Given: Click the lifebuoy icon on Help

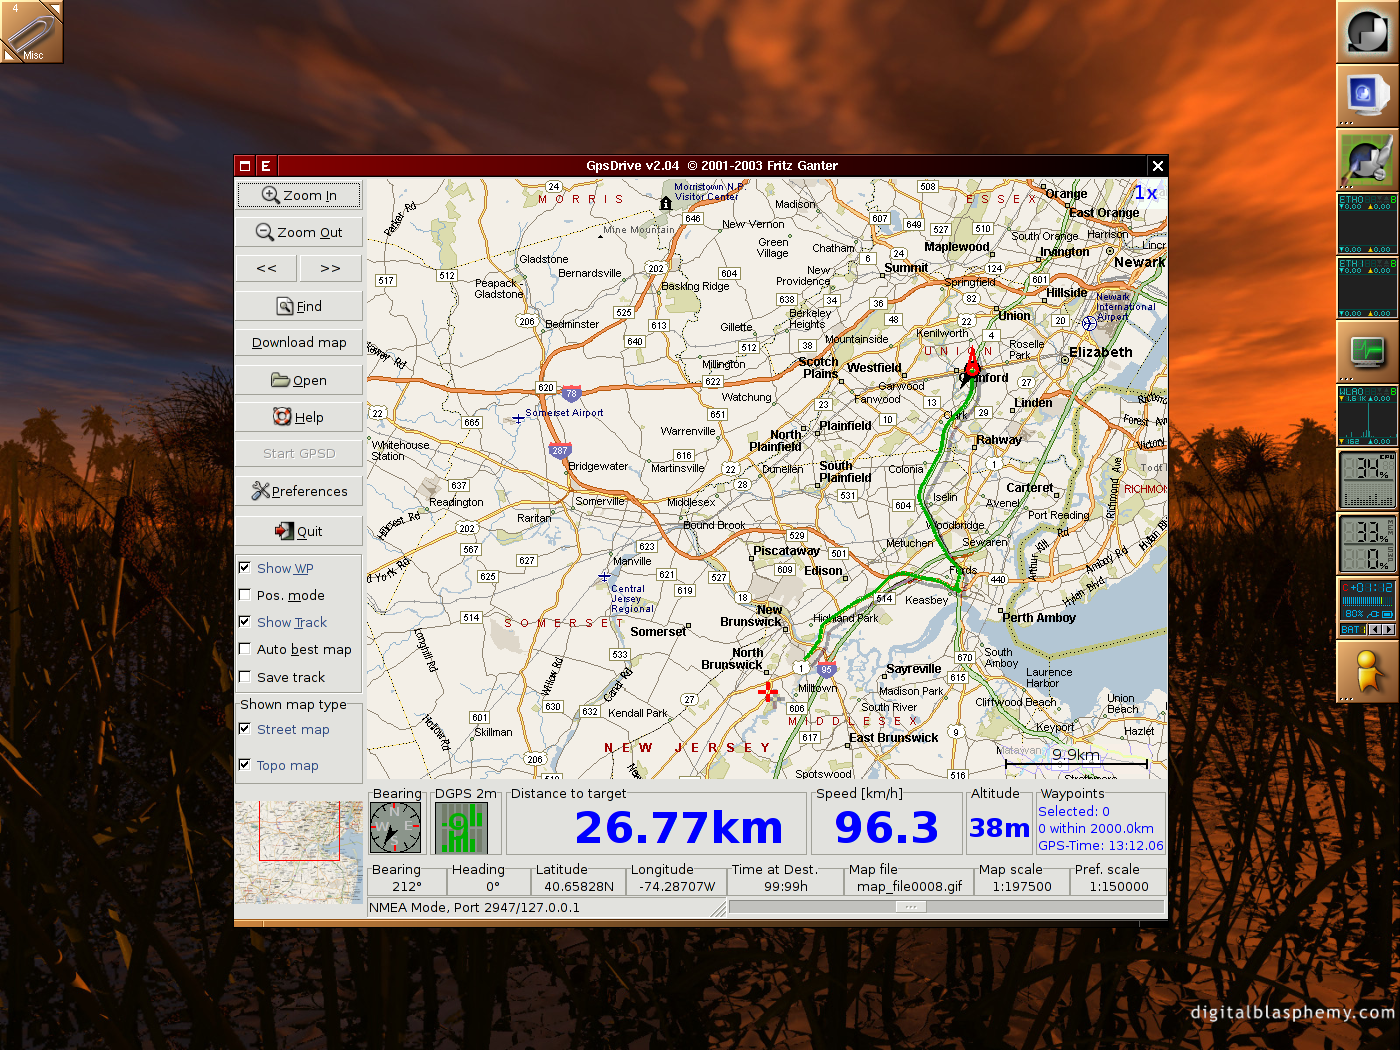Looking at the screenshot, I should 282,417.
